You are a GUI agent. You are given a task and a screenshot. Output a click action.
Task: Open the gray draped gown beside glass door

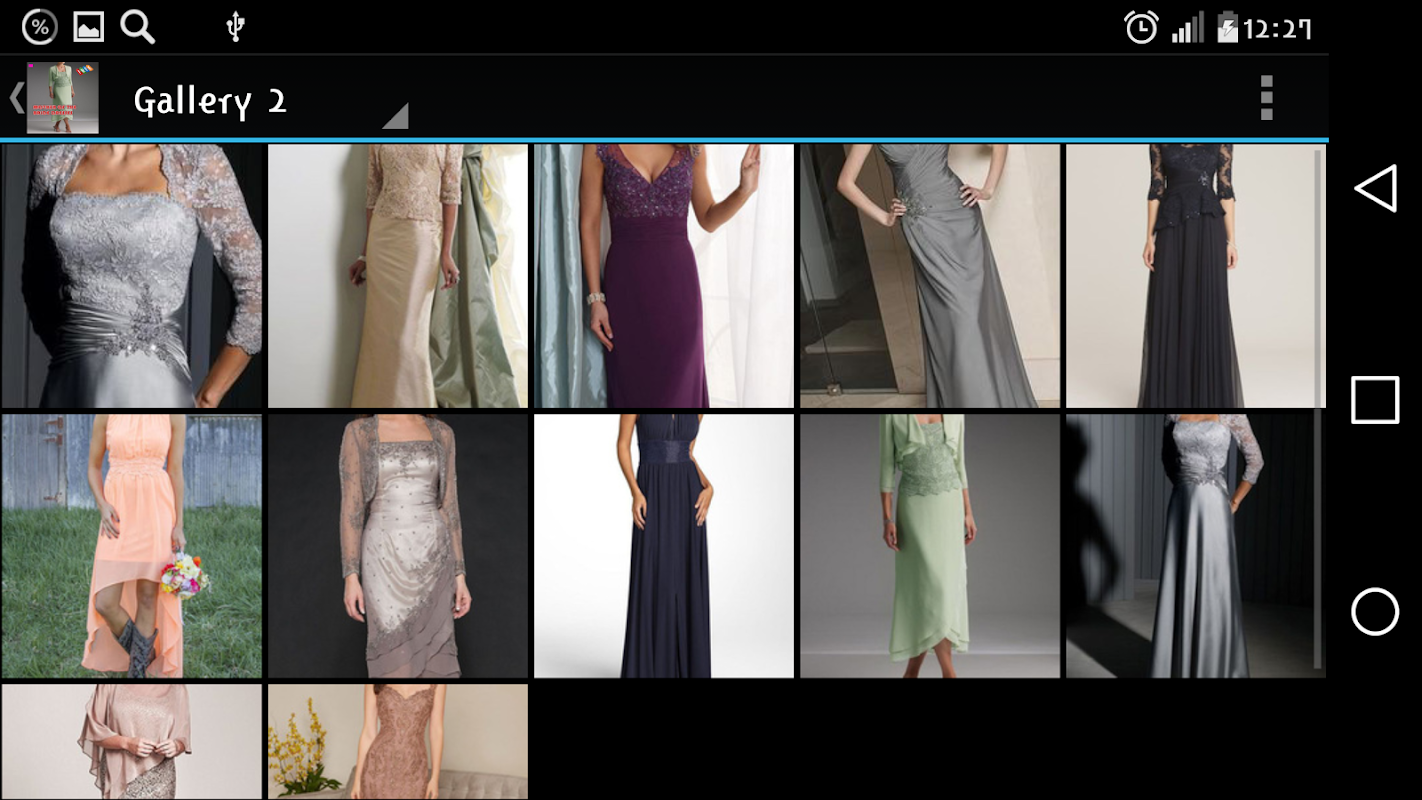click(930, 276)
